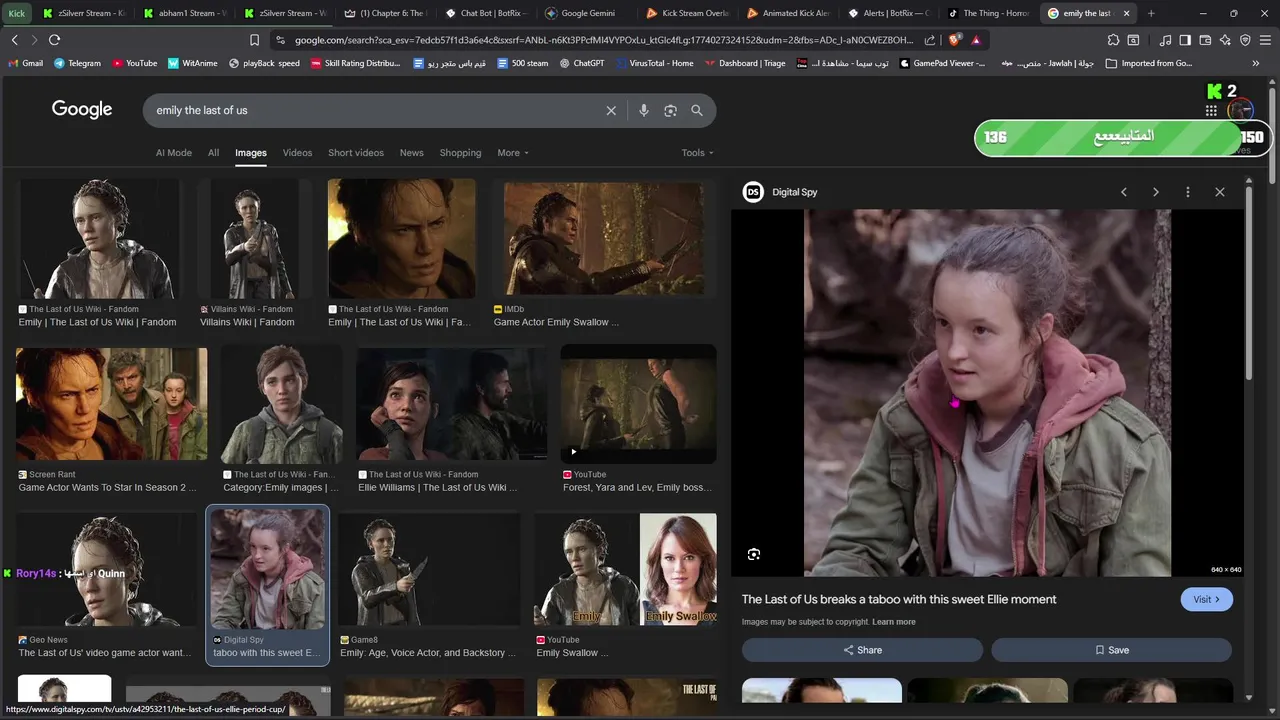The height and width of the screenshot is (720, 1280).
Task: Open the Gmail bookmark
Action: pos(25,63)
